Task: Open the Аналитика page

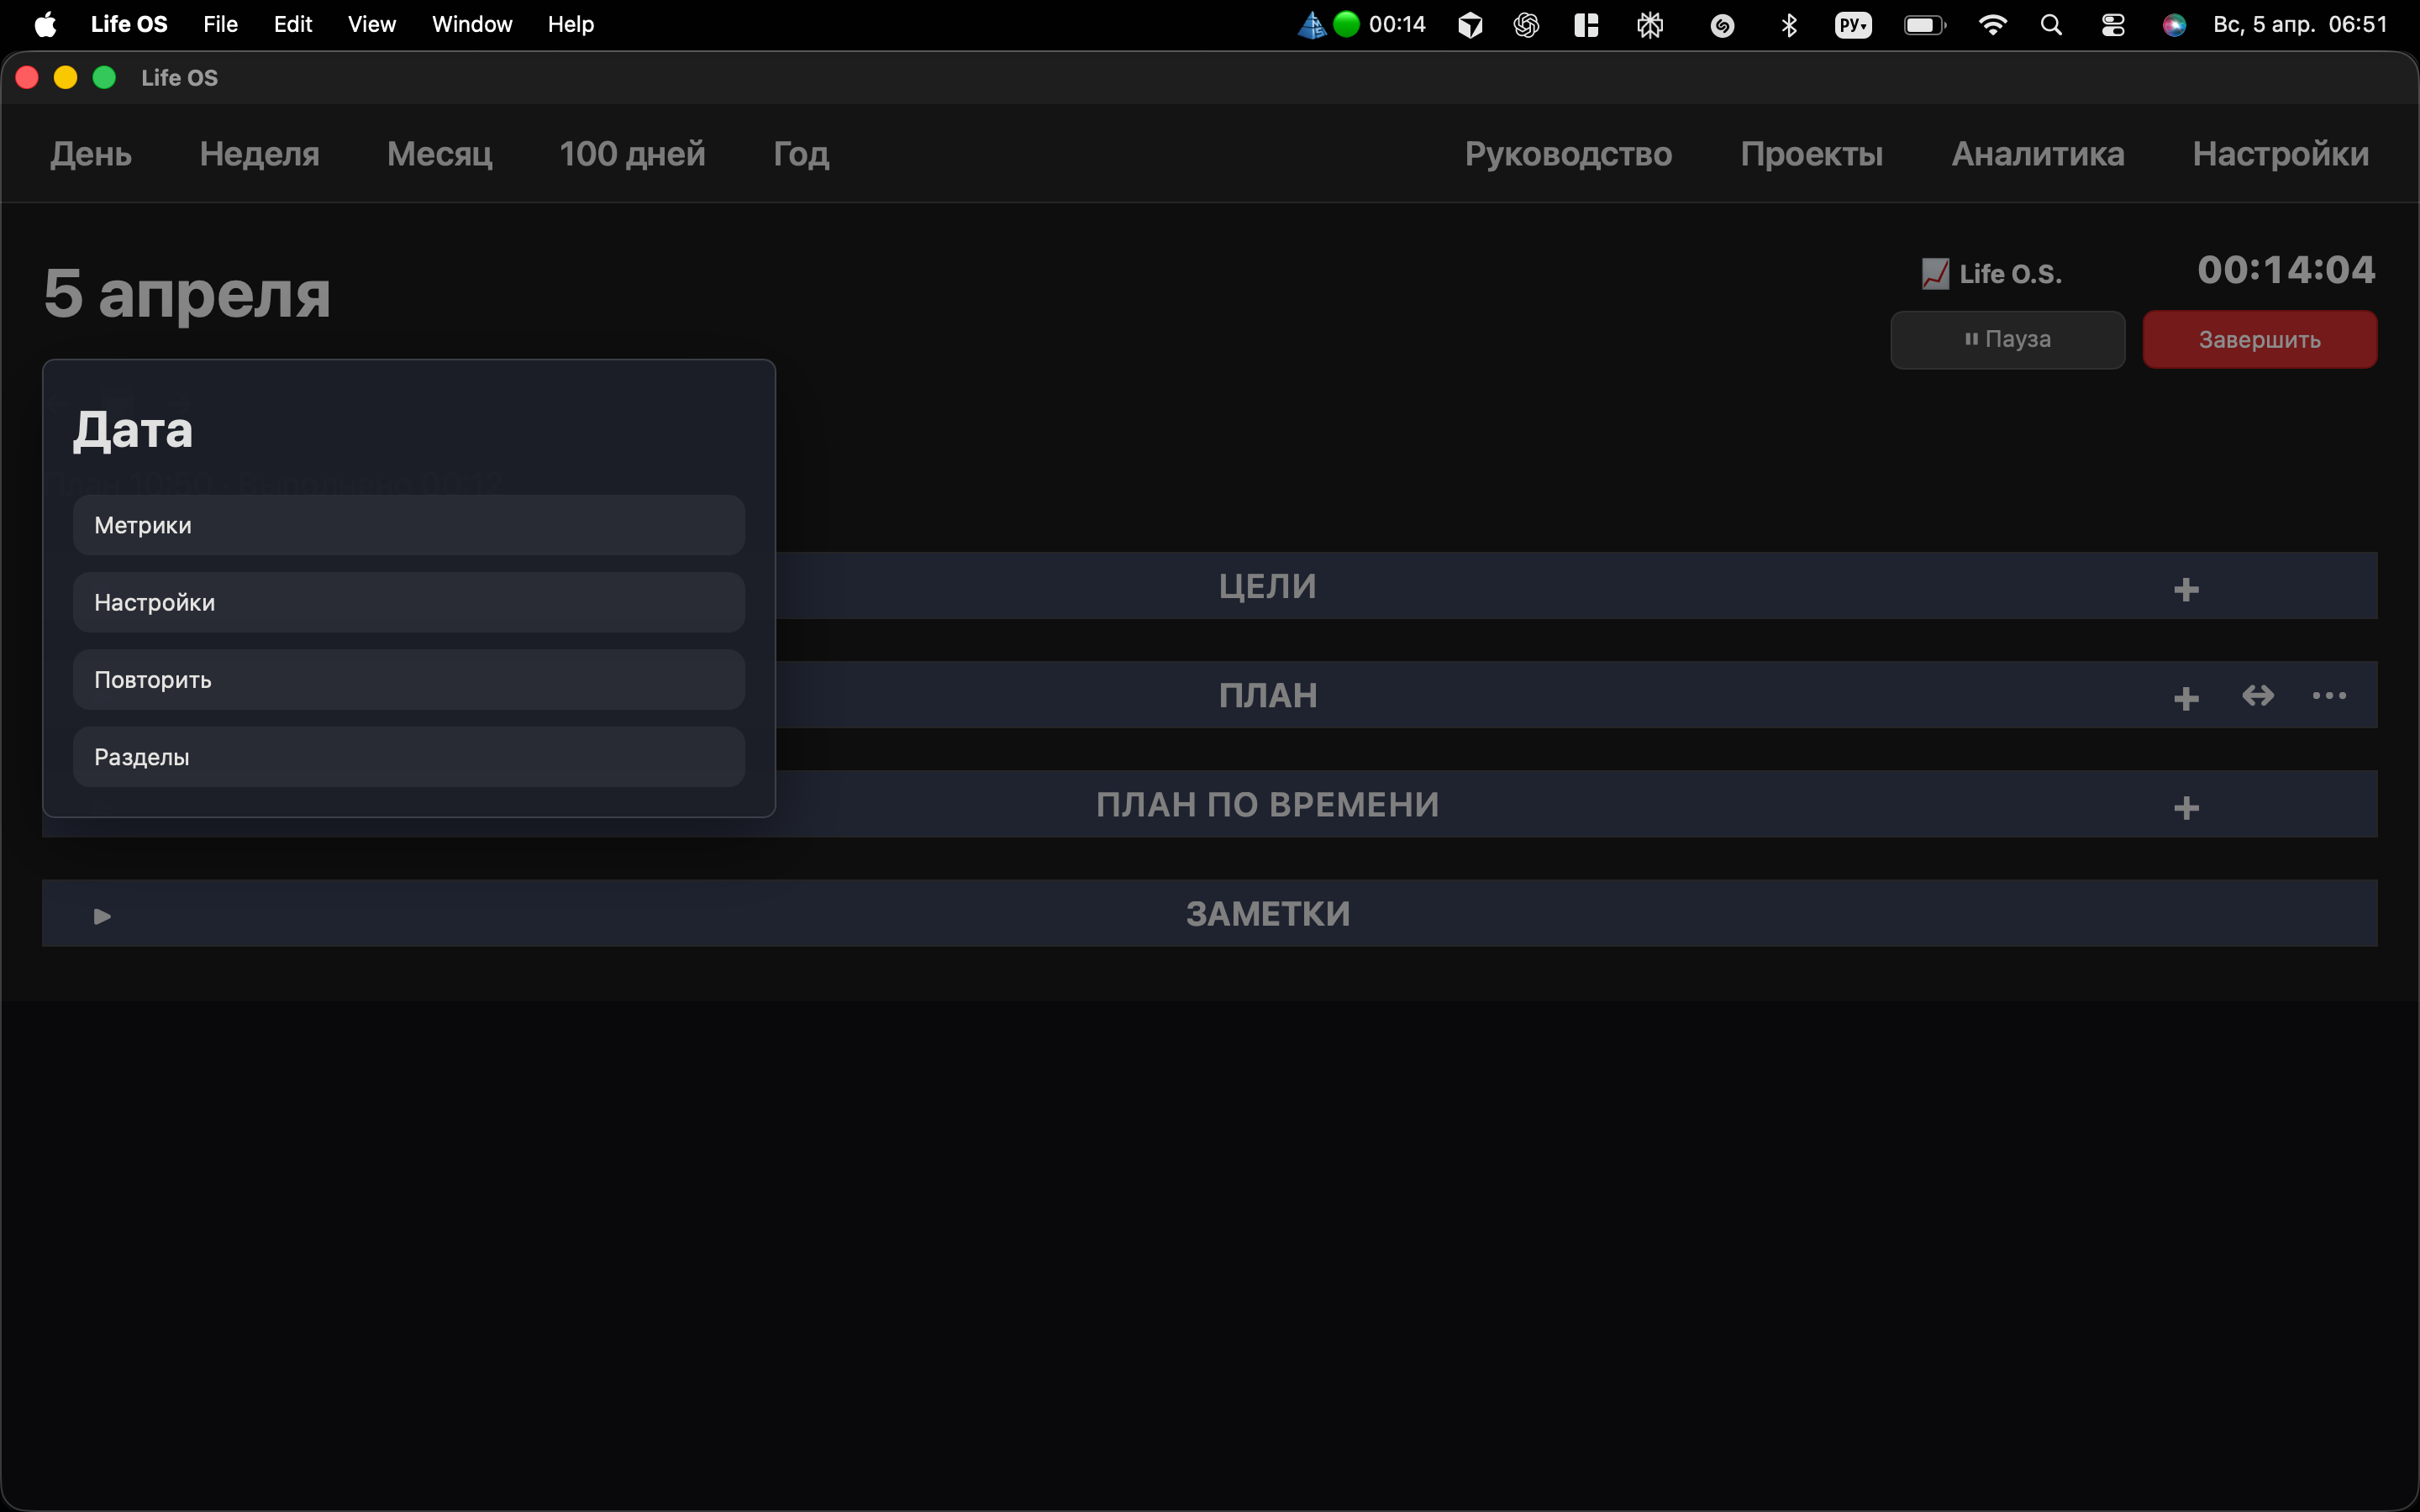Action: pos(2038,154)
